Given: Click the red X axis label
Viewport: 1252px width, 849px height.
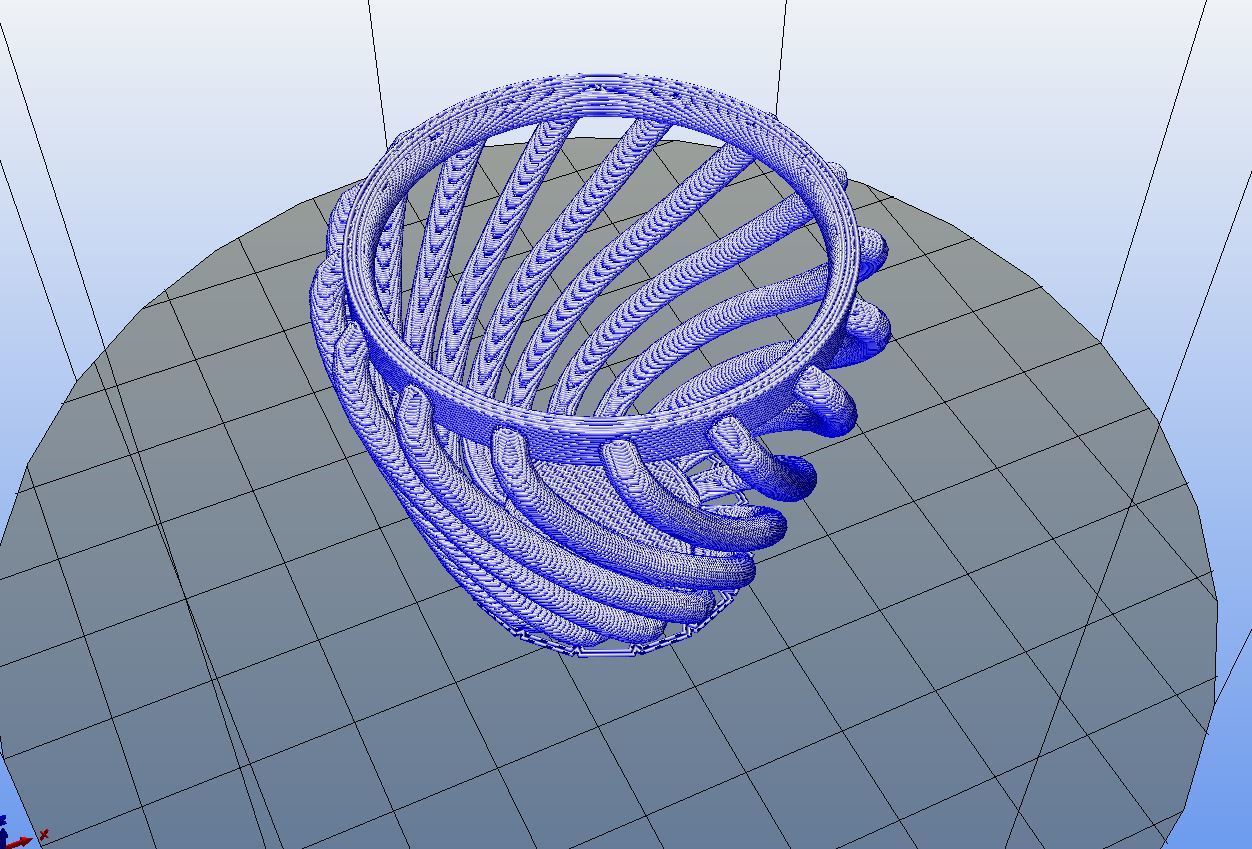Looking at the screenshot, I should point(44,834).
